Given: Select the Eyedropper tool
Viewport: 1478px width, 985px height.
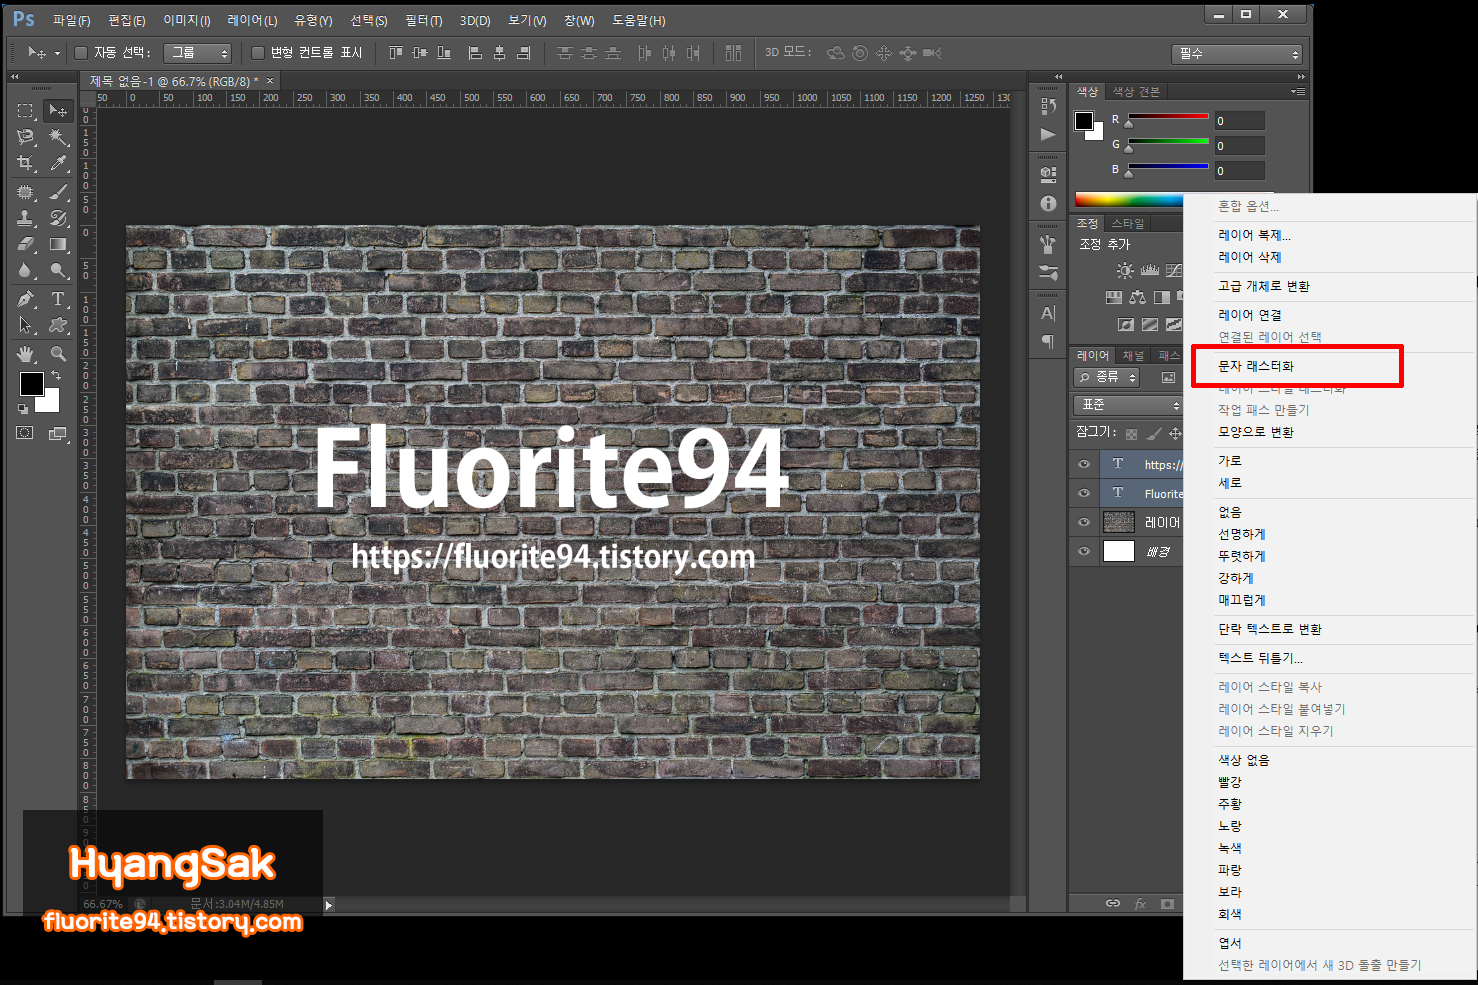Looking at the screenshot, I should click(x=58, y=163).
